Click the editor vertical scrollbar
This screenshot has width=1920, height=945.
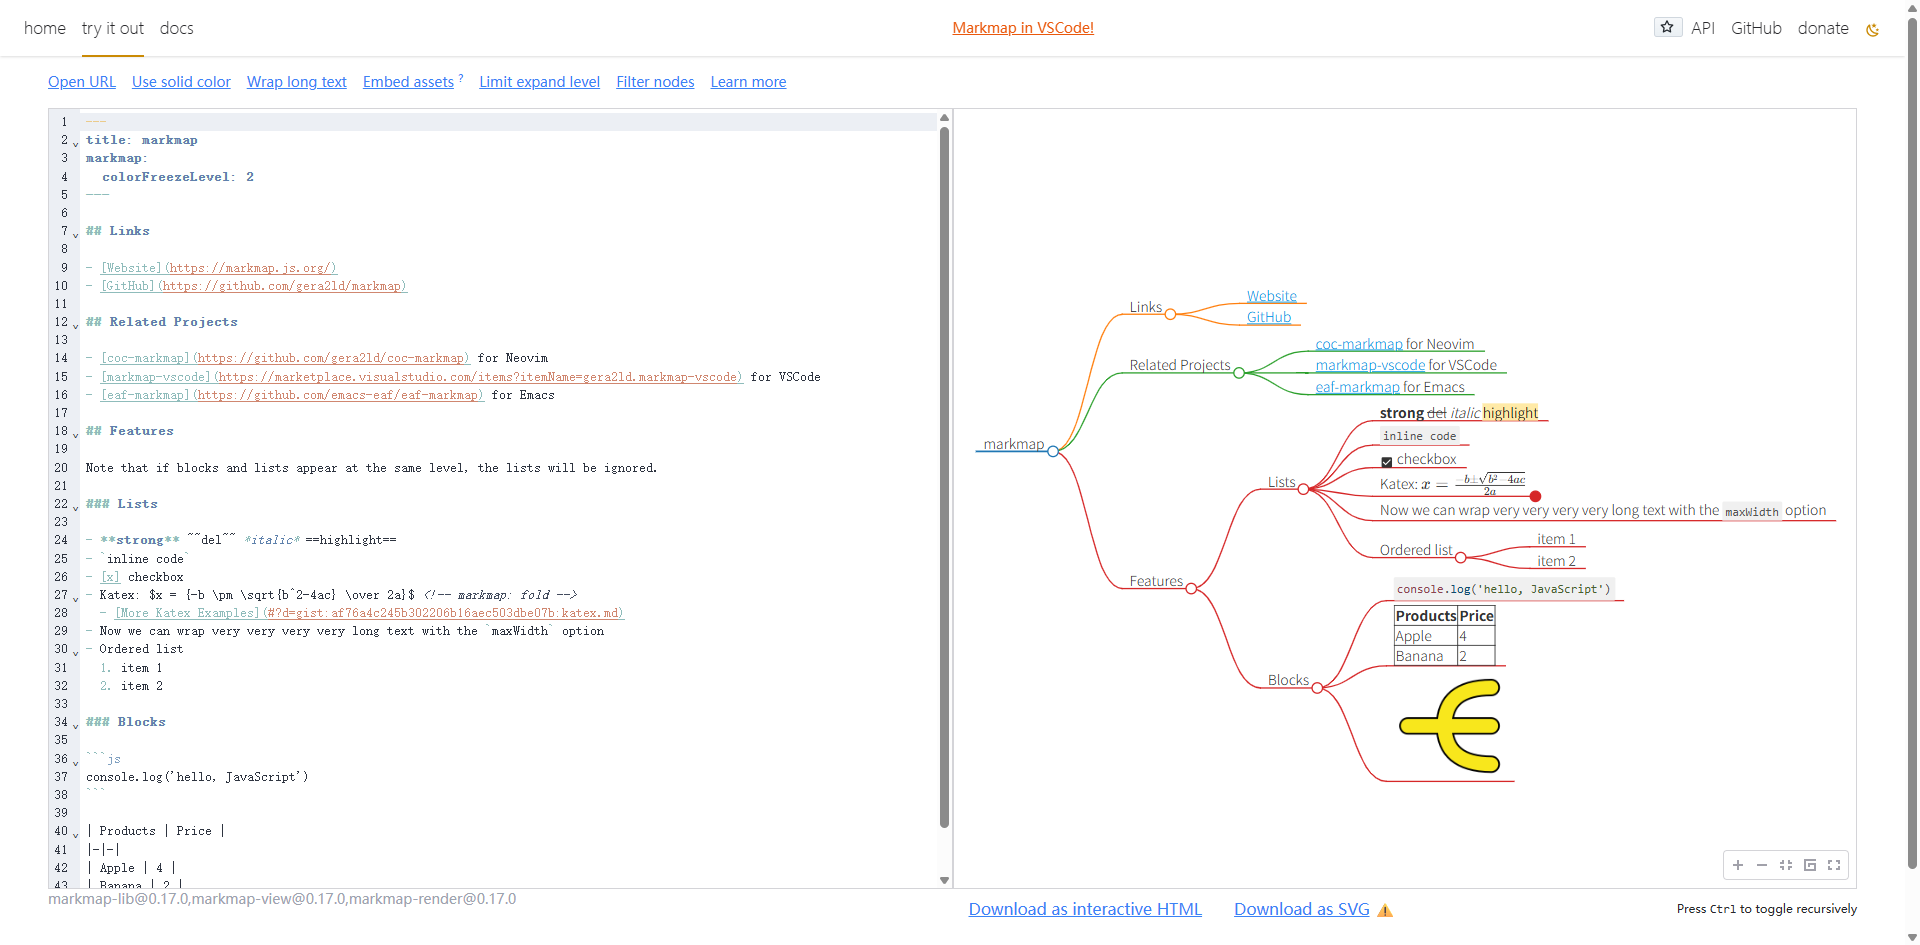point(944,477)
